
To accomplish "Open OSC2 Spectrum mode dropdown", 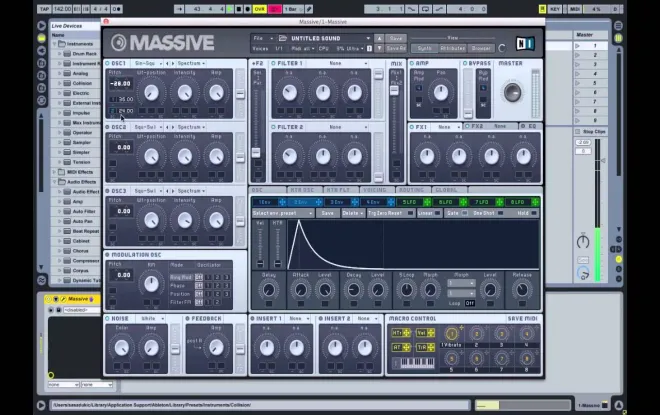I will coord(191,127).
